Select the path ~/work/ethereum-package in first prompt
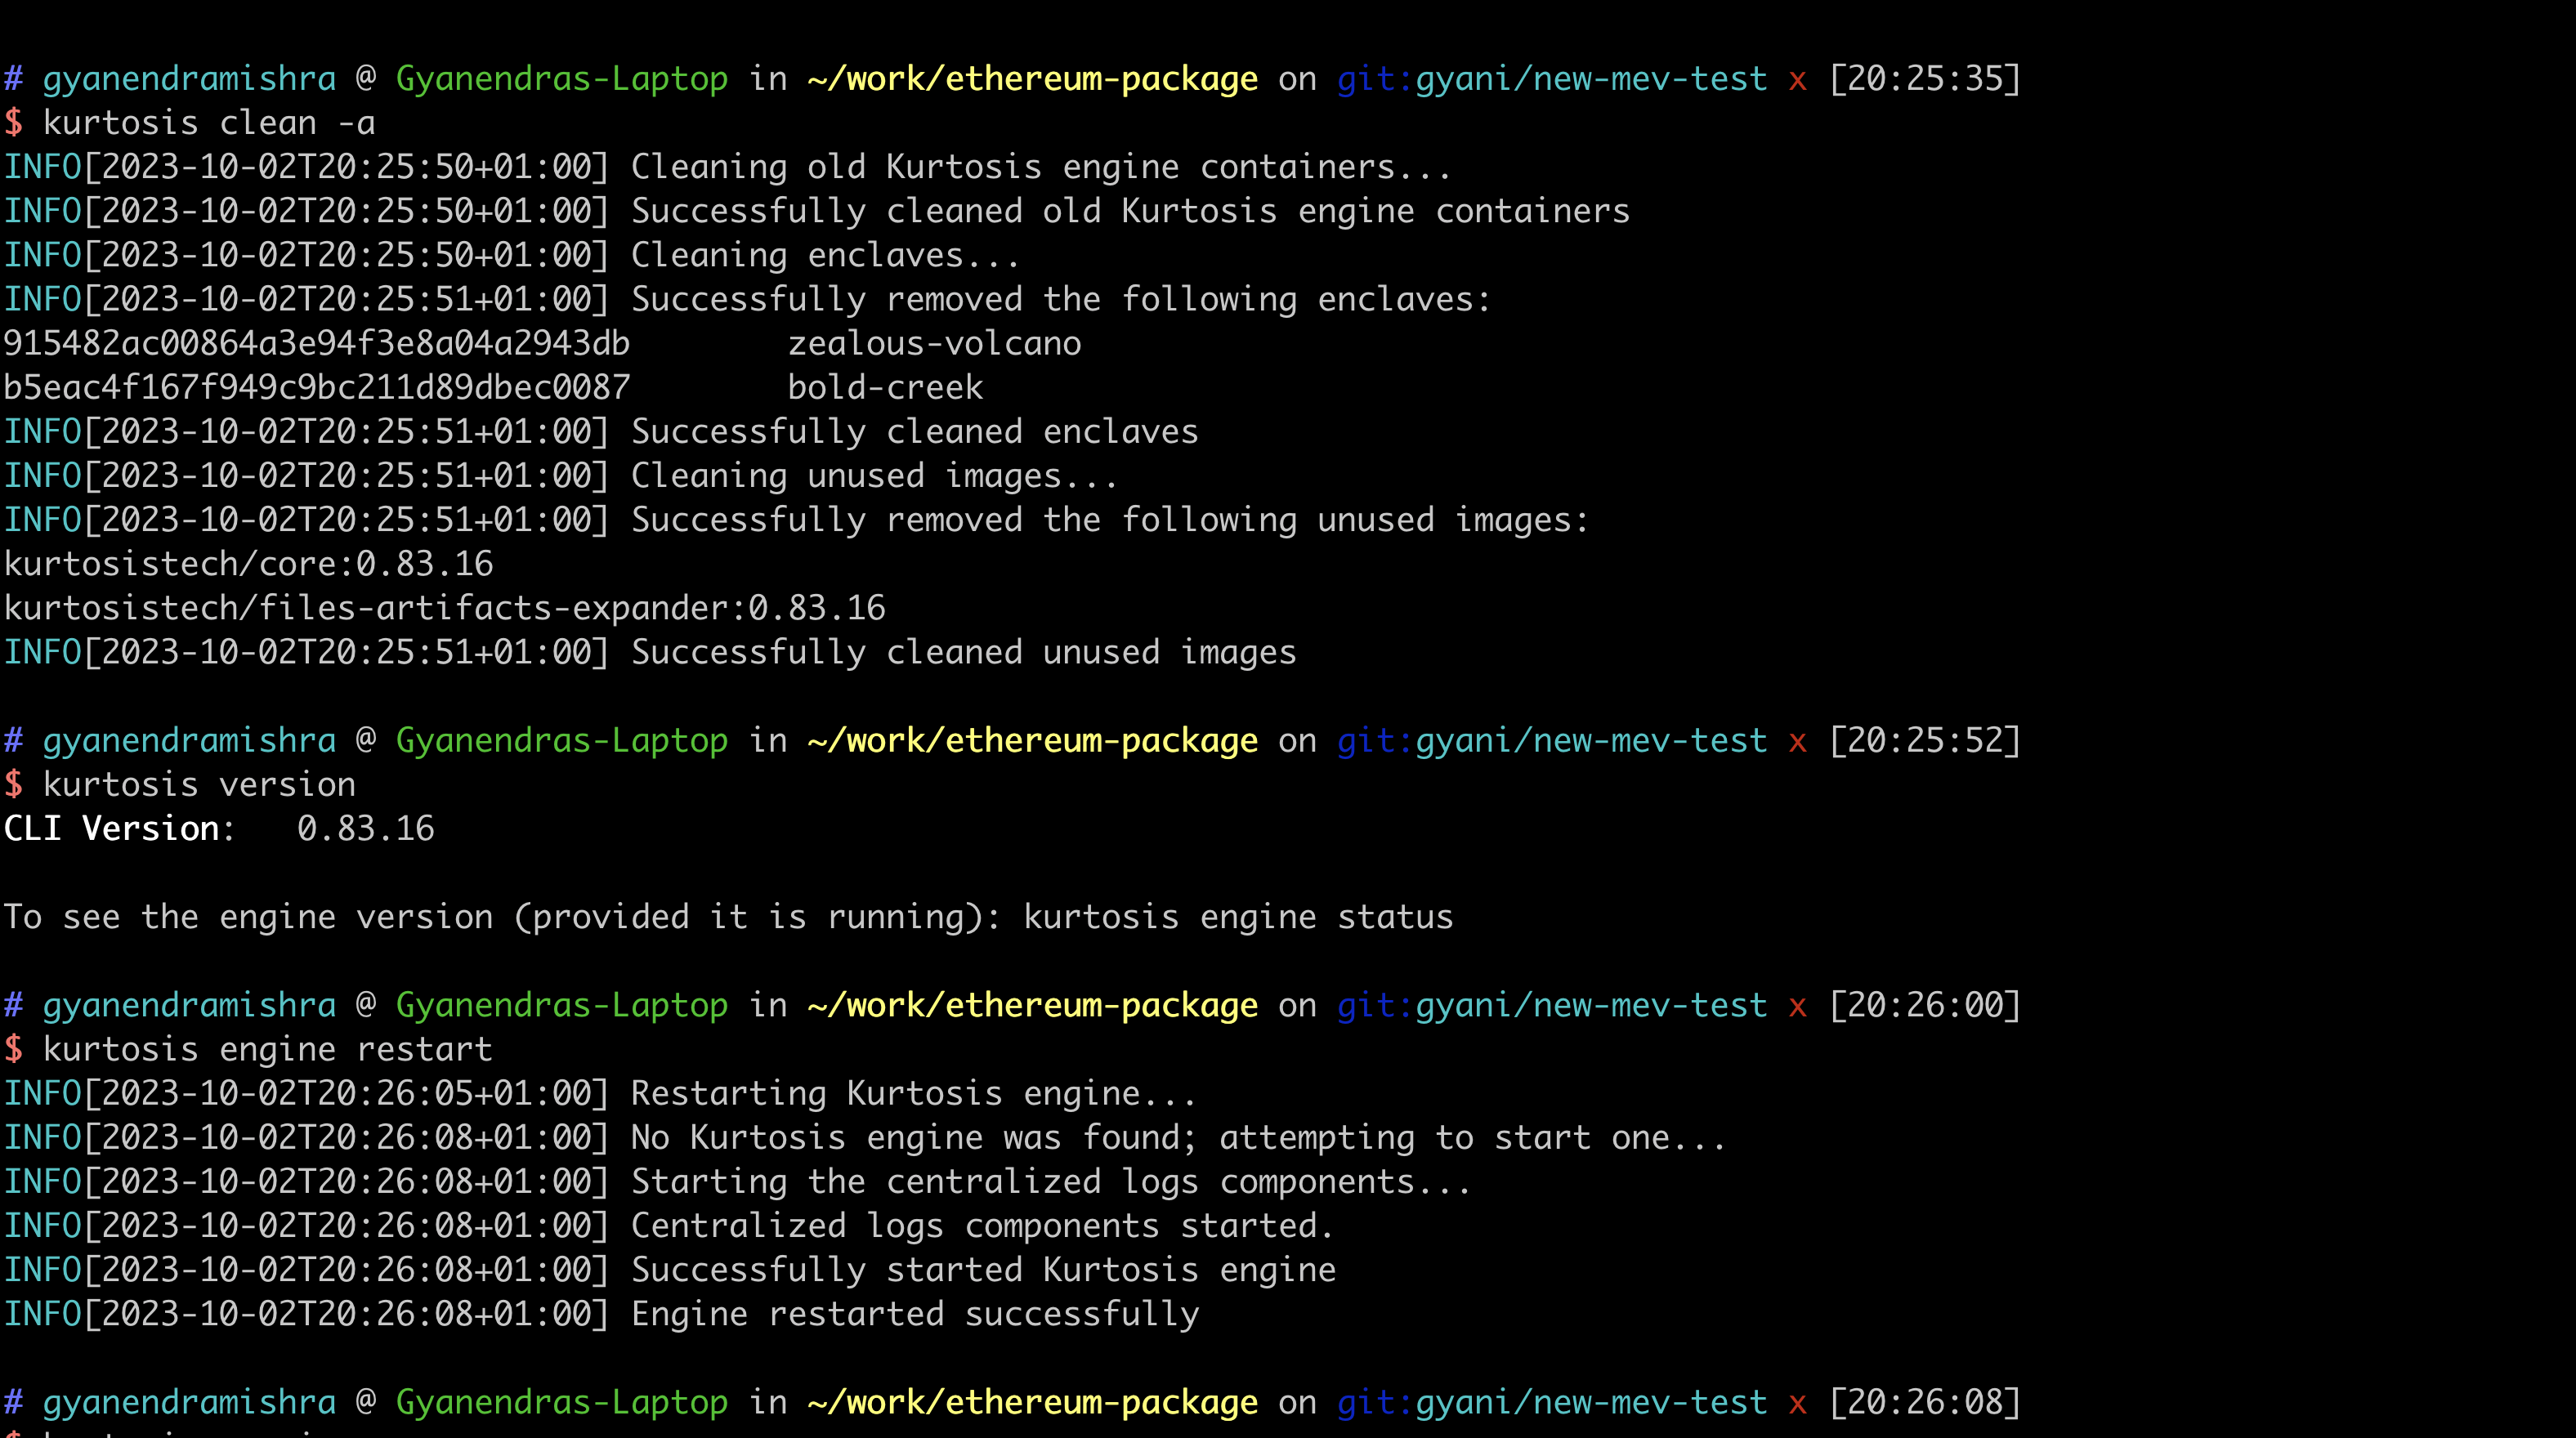The image size is (2576, 1438). tap(1032, 78)
